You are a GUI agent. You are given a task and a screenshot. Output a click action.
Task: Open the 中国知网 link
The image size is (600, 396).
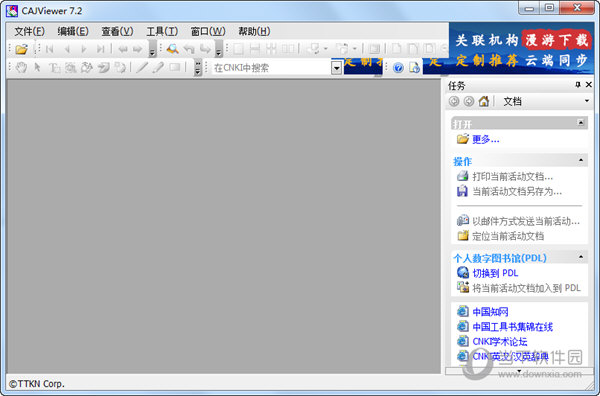pos(490,312)
